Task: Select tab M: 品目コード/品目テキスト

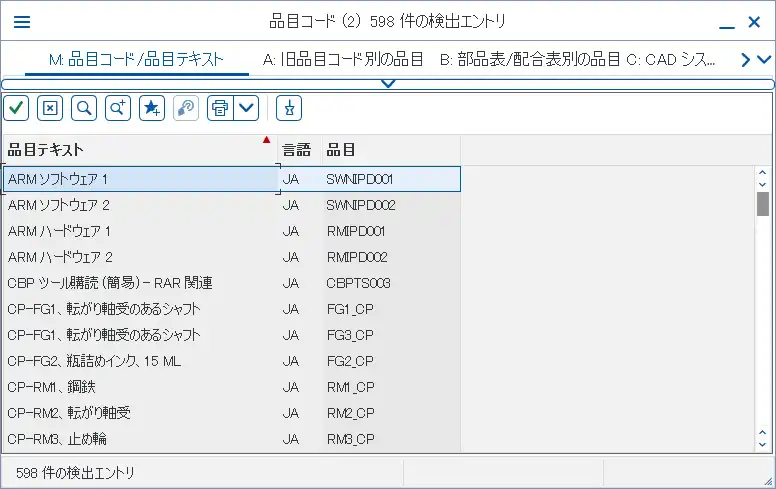Action: coord(136,60)
